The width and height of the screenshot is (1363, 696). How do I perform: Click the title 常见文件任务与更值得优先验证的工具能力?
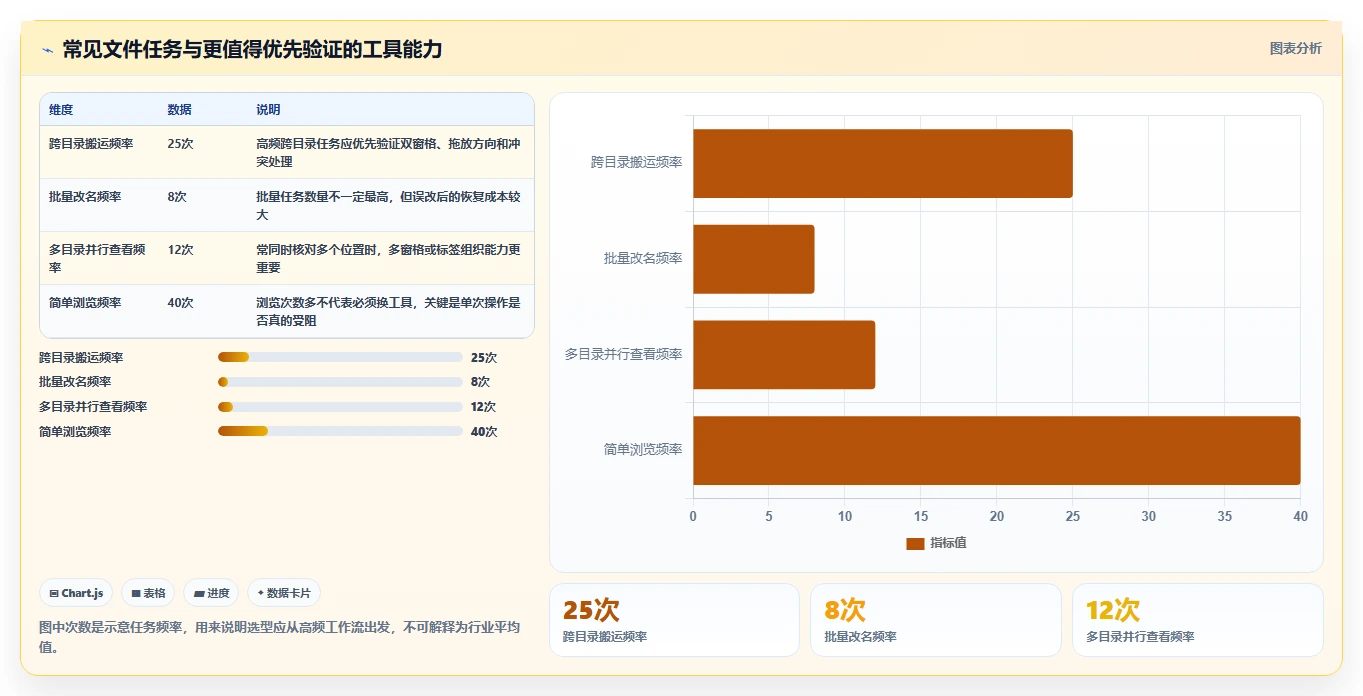[x=252, y=49]
